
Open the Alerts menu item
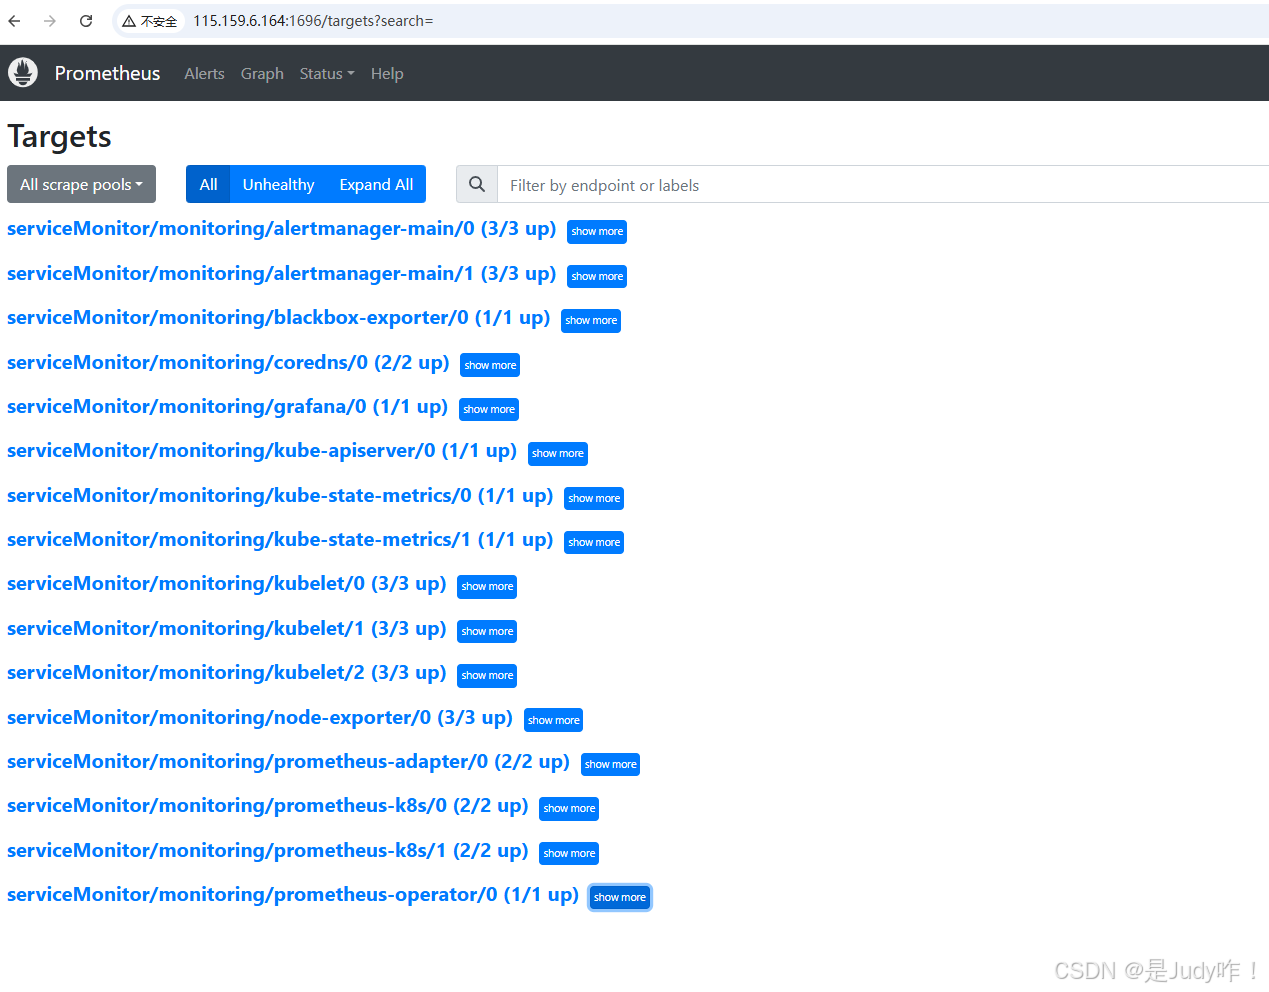click(x=204, y=73)
